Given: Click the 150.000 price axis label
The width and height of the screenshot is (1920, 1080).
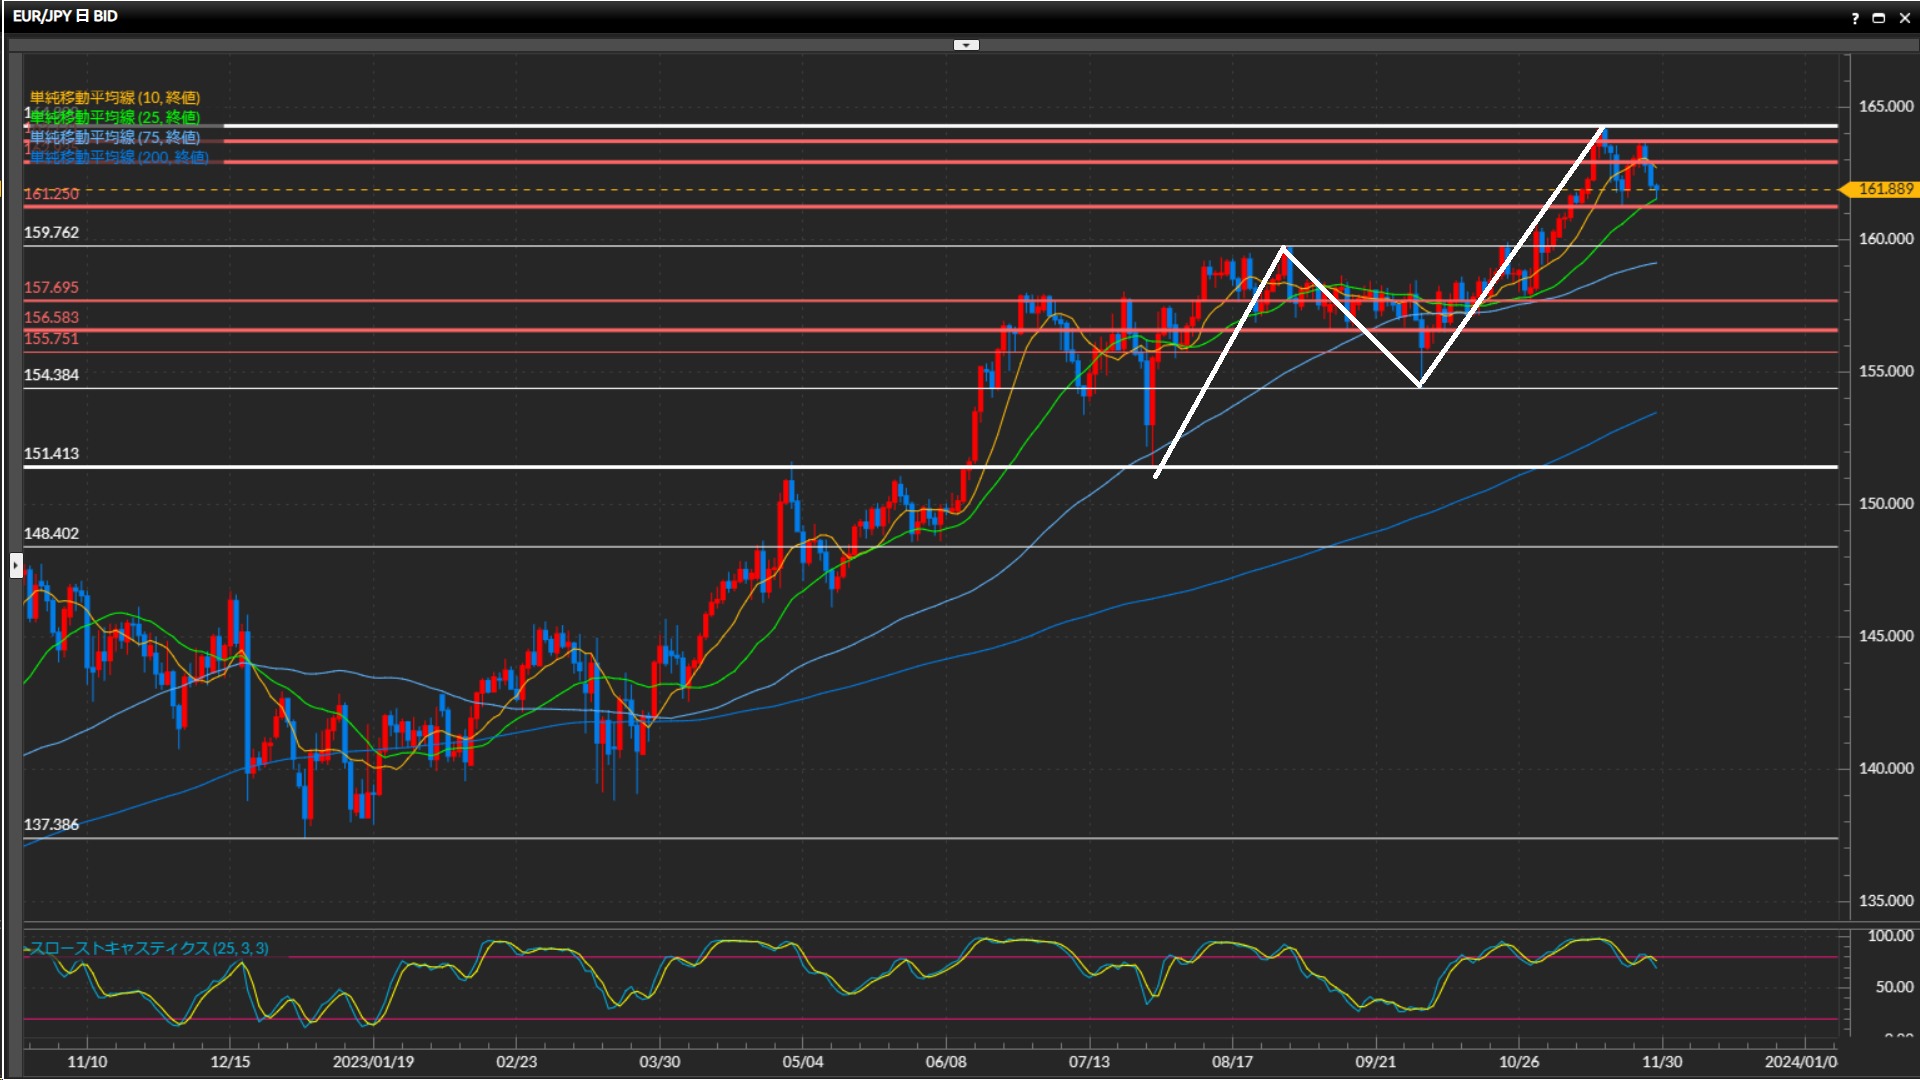Looking at the screenshot, I should (x=1885, y=503).
